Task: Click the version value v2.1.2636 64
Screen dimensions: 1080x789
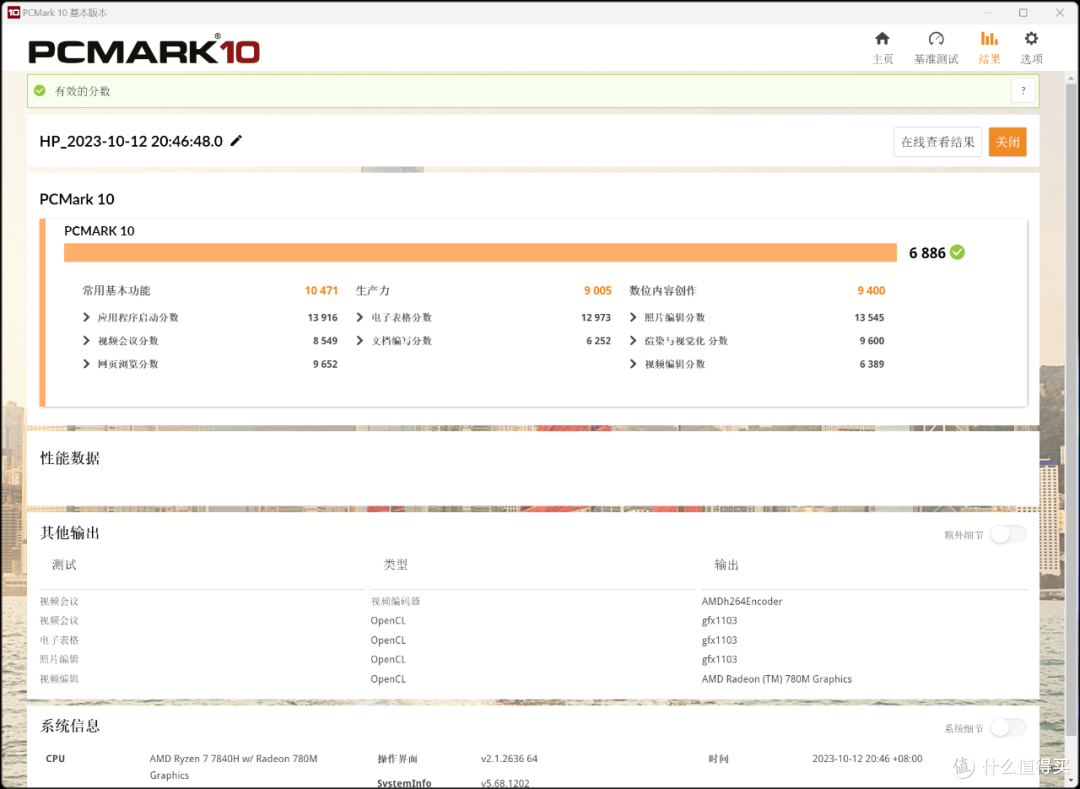Action: (509, 759)
